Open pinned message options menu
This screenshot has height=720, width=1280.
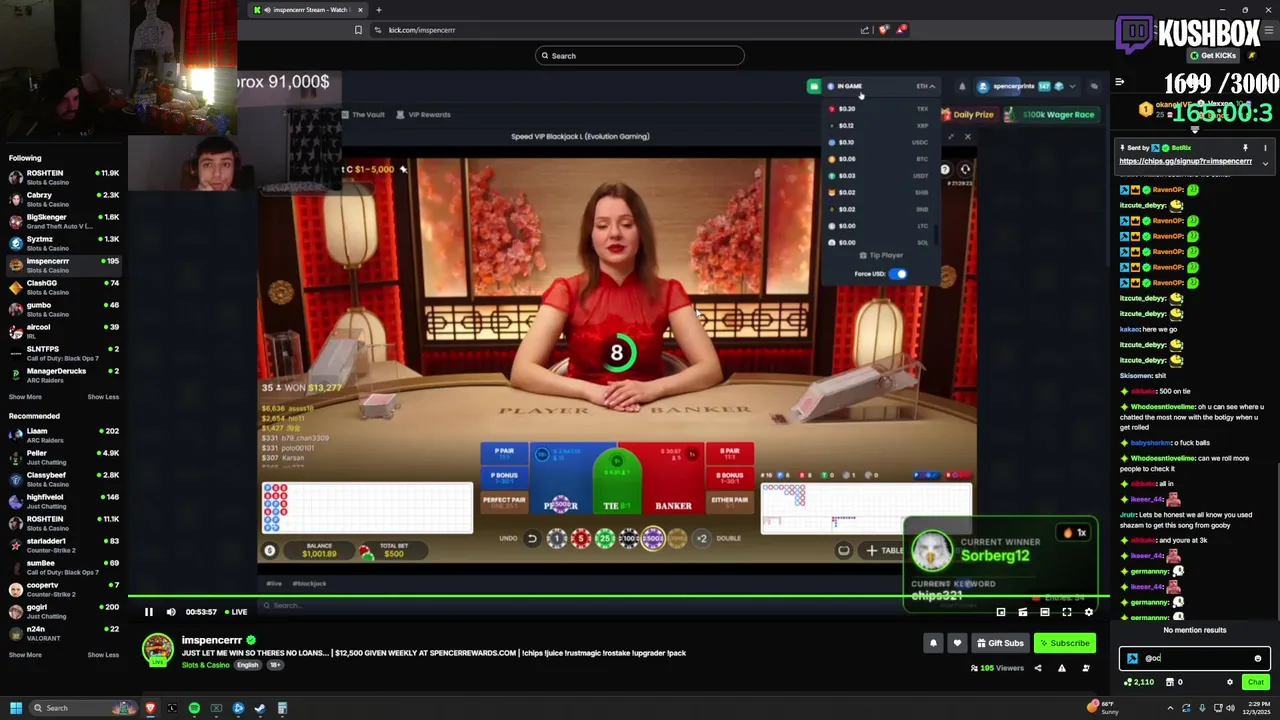pyautogui.click(x=1265, y=148)
